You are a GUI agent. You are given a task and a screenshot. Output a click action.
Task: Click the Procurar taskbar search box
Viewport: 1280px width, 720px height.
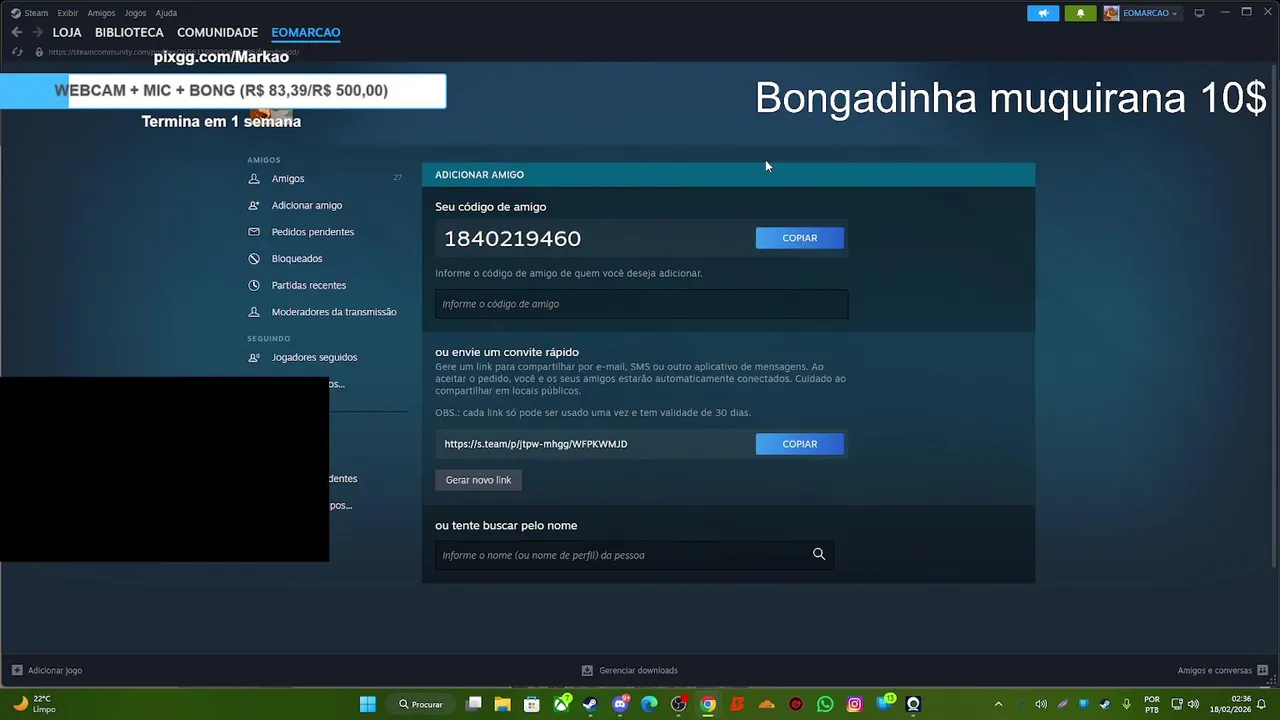[x=422, y=704]
